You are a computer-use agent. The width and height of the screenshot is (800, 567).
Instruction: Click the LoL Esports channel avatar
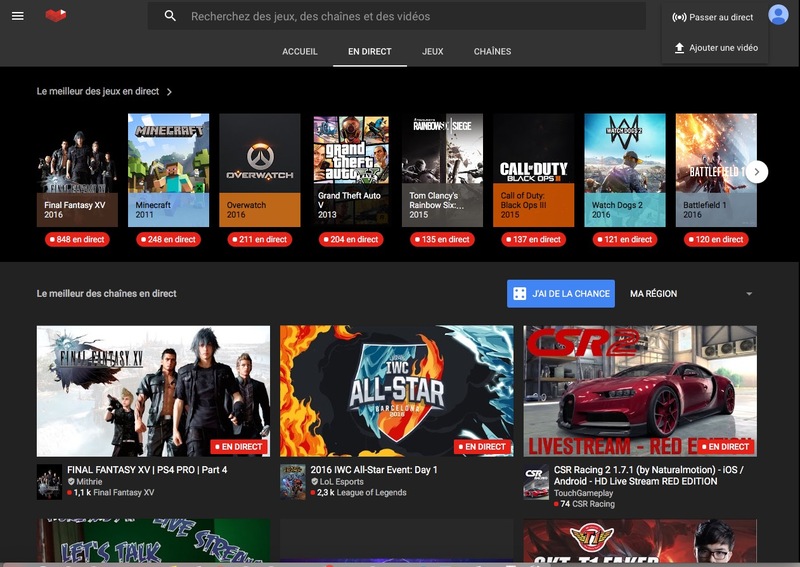click(293, 482)
